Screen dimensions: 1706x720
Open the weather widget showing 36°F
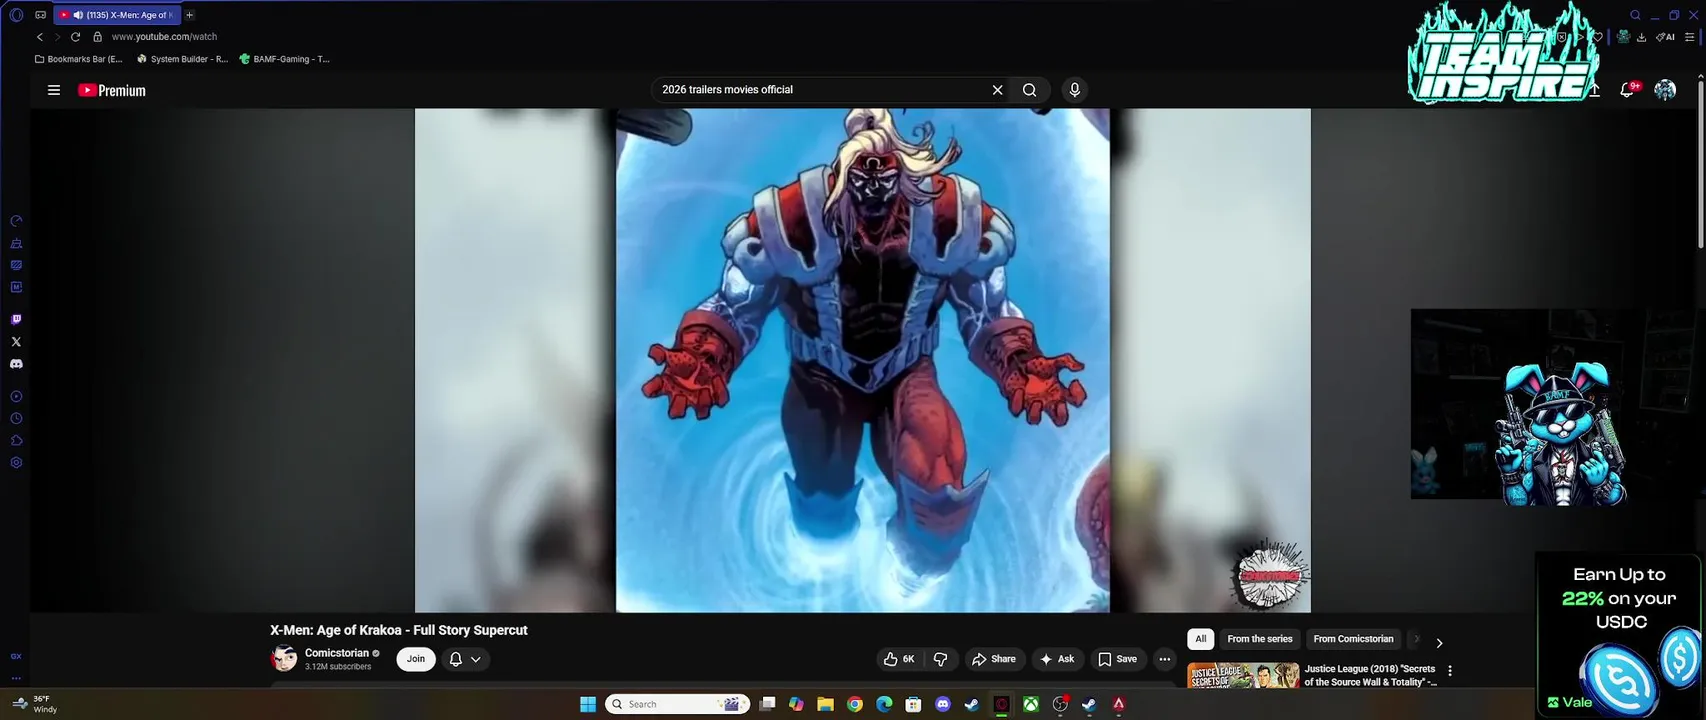[35, 704]
